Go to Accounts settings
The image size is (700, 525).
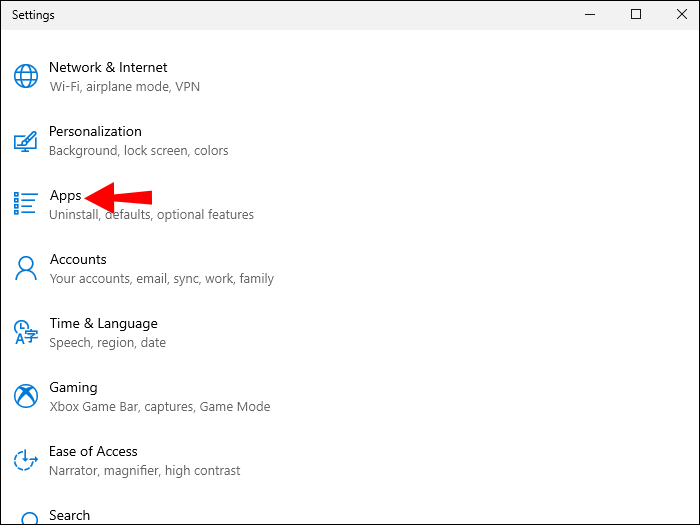78,259
